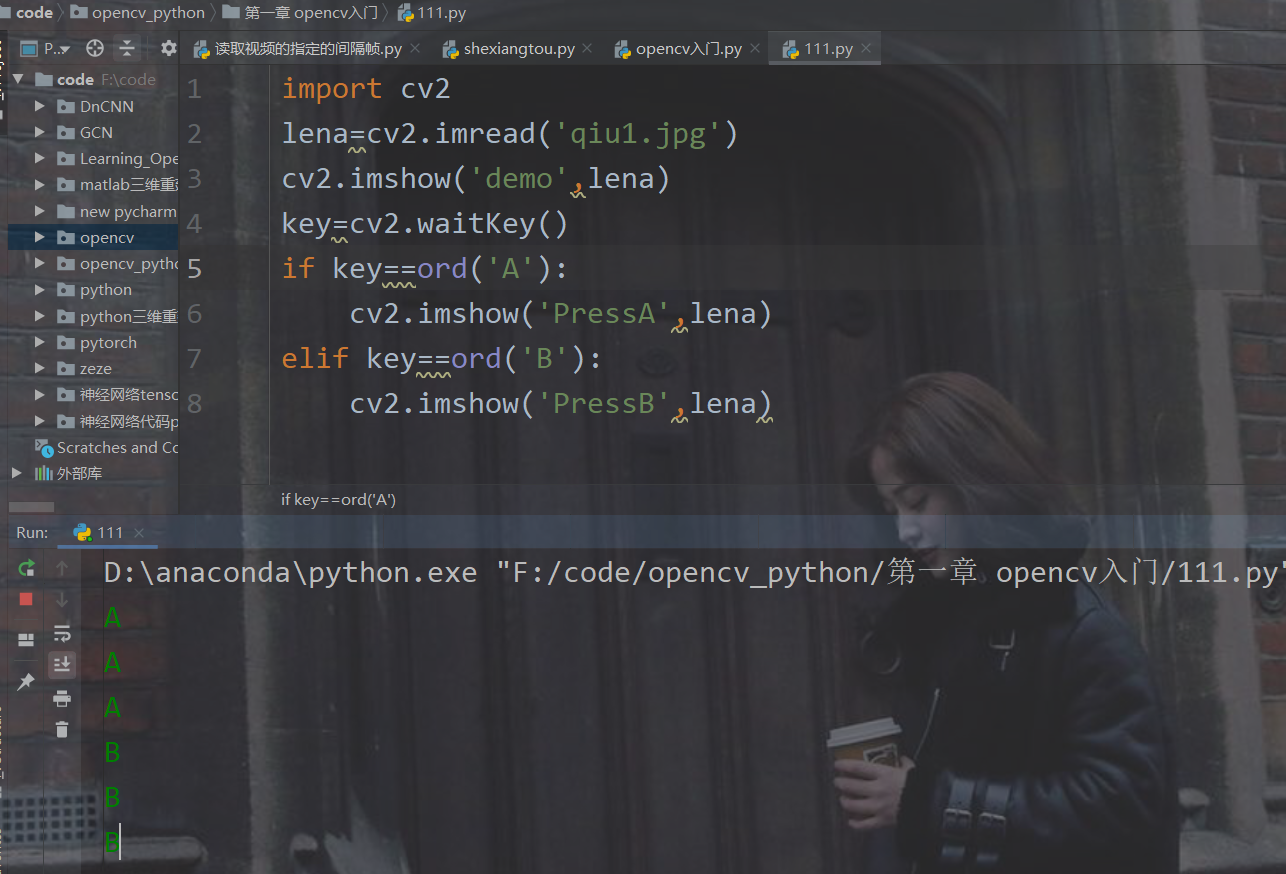The image size is (1286, 874).
Task: Click the 'PressB' string in code
Action: tap(604, 404)
